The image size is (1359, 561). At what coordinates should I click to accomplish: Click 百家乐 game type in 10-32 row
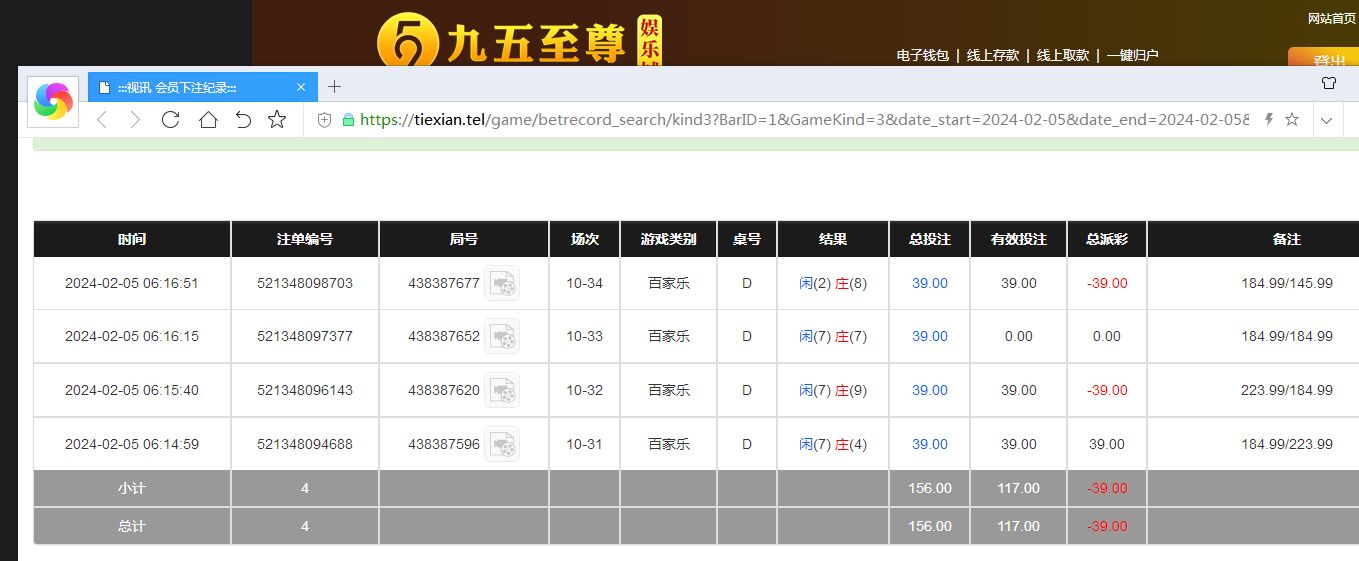pos(669,390)
